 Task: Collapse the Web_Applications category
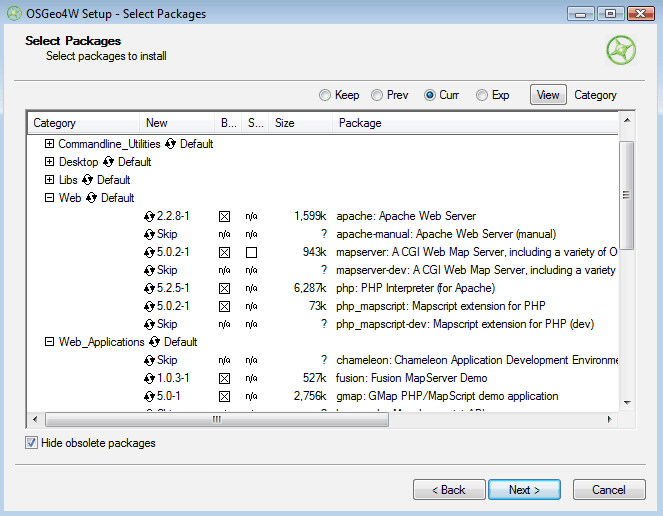point(49,341)
